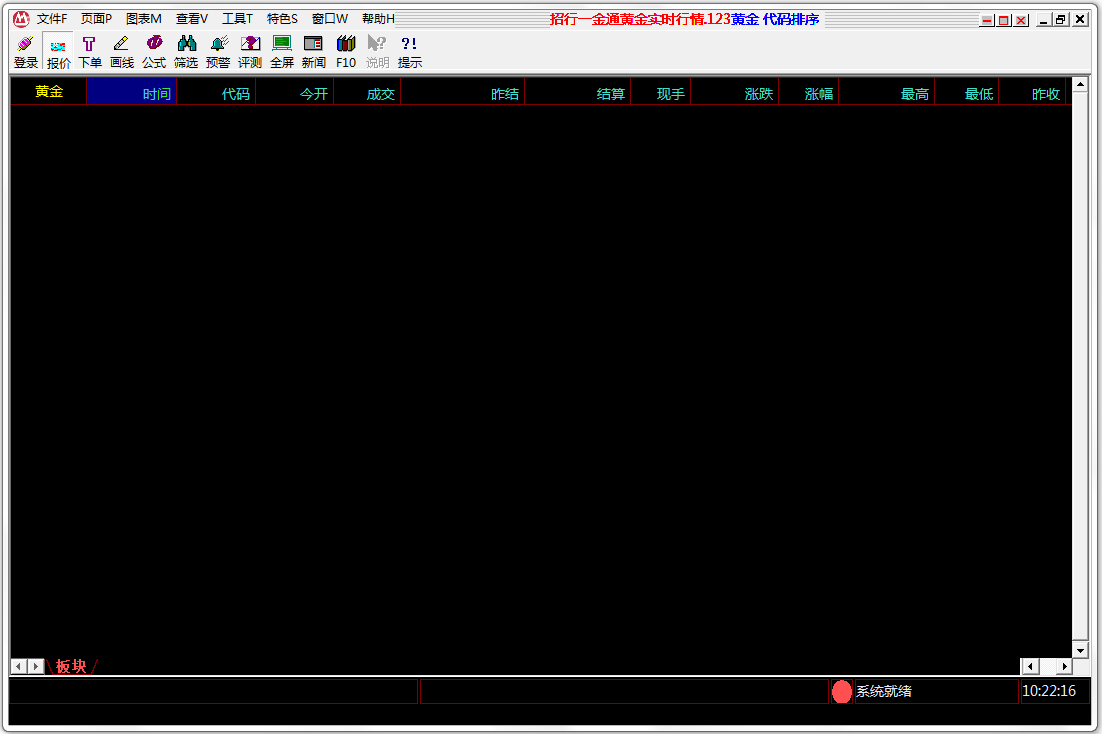Viewport: 1102px width, 734px height.
Task: Open the 公式 formula tool
Action: click(x=154, y=52)
